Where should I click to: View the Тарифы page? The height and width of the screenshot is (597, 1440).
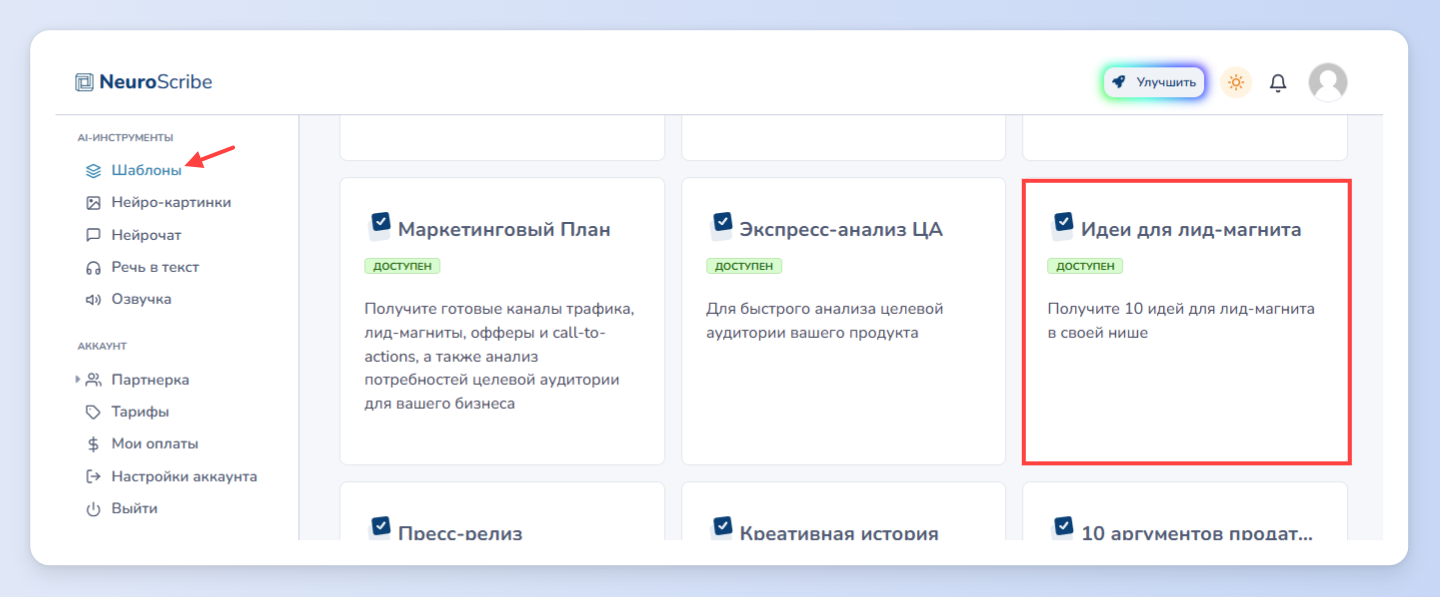point(140,412)
